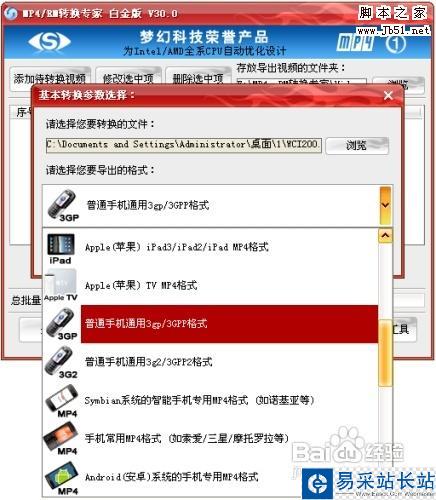Click the orange scrollbar thumb in format list
Image resolution: width=436 pixels, height=500 pixels.
coord(385,353)
